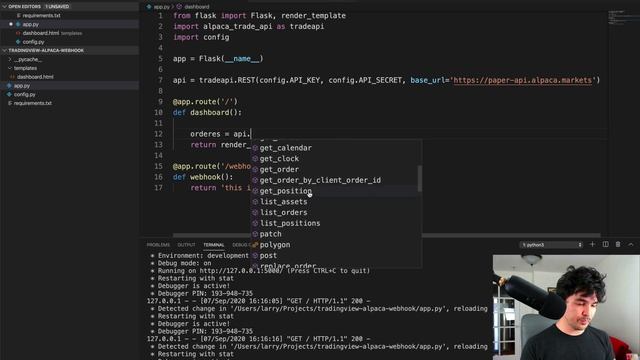Collapse the Open Editors section

tap(4, 7)
